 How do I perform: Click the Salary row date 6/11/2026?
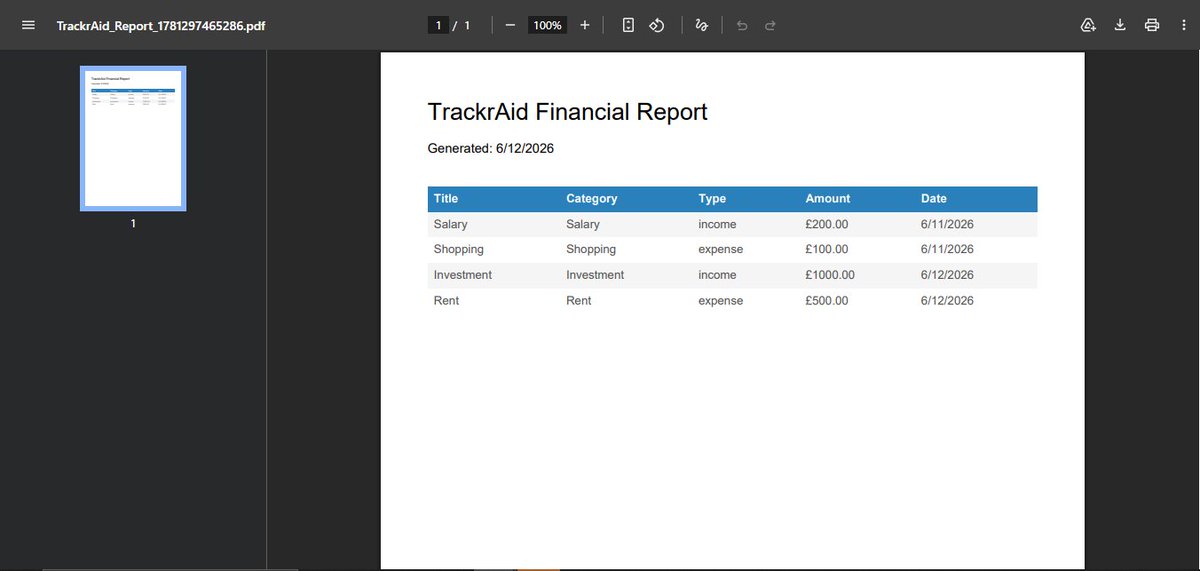(948, 225)
